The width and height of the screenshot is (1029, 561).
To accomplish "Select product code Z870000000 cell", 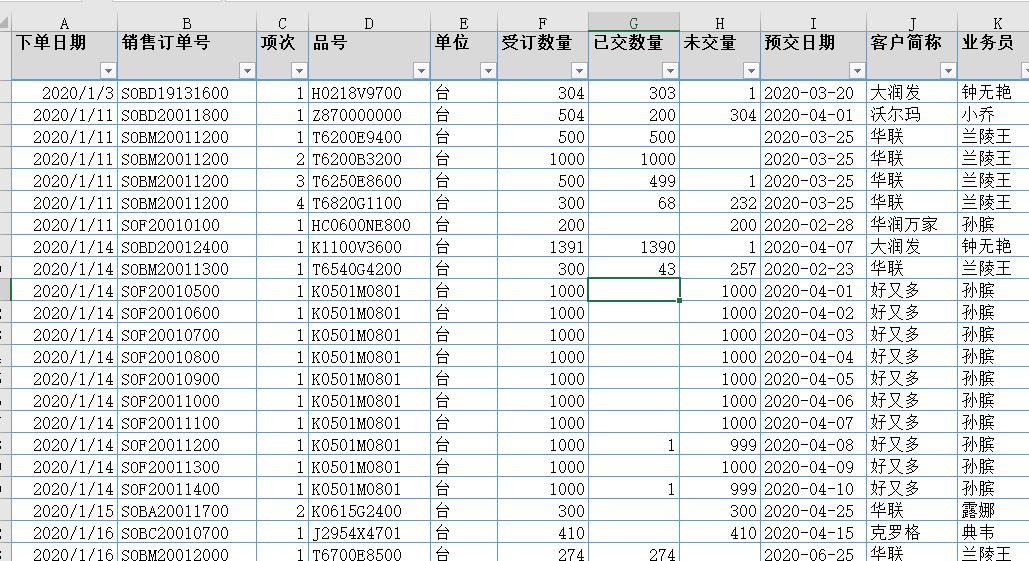I will click(369, 115).
